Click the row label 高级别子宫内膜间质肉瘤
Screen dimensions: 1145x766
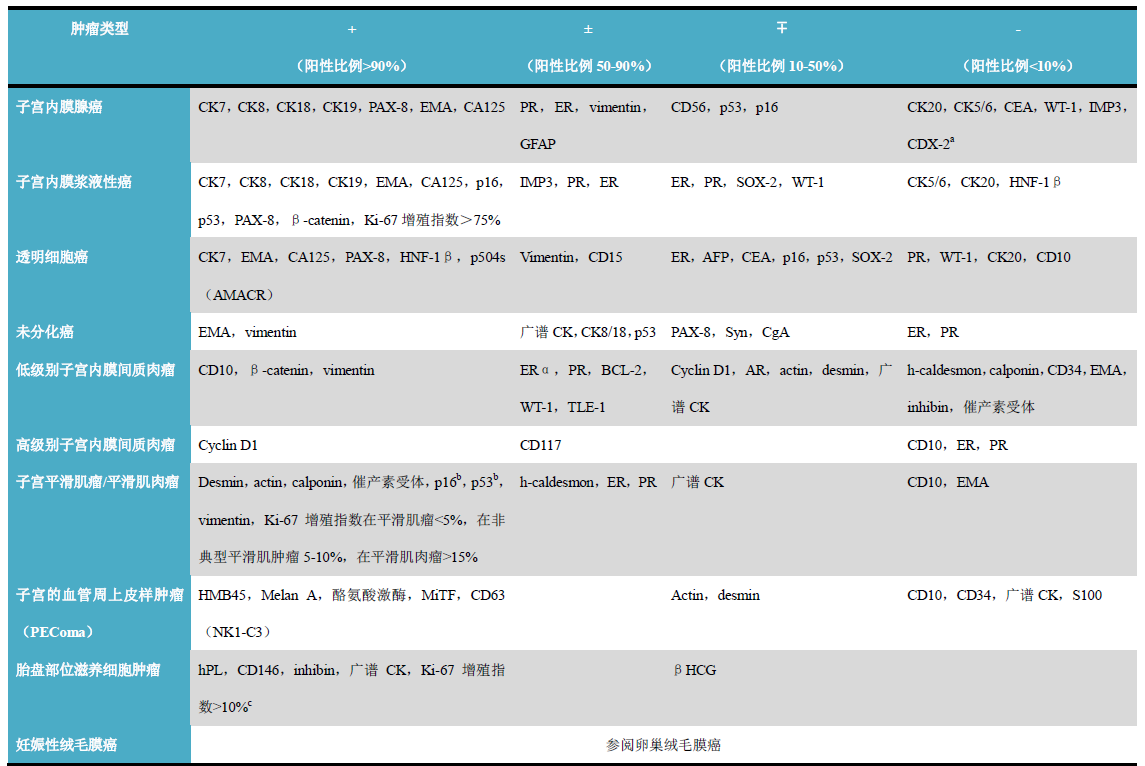96,445
